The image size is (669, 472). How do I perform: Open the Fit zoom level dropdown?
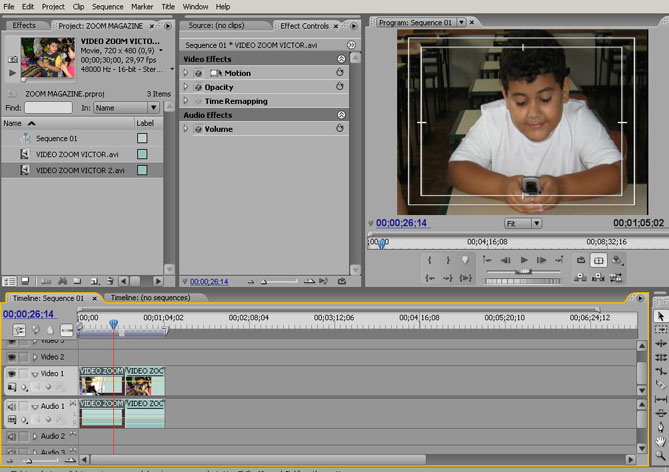[x=523, y=223]
